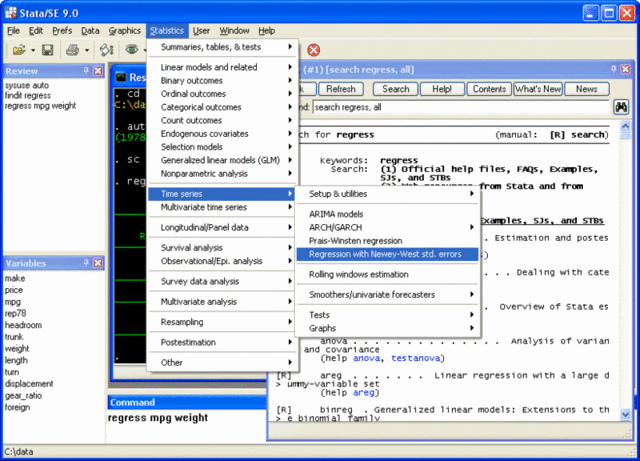Image resolution: width=640 pixels, height=461 pixels.
Task: Choose Rolling windows estimation
Action: (x=388, y=274)
